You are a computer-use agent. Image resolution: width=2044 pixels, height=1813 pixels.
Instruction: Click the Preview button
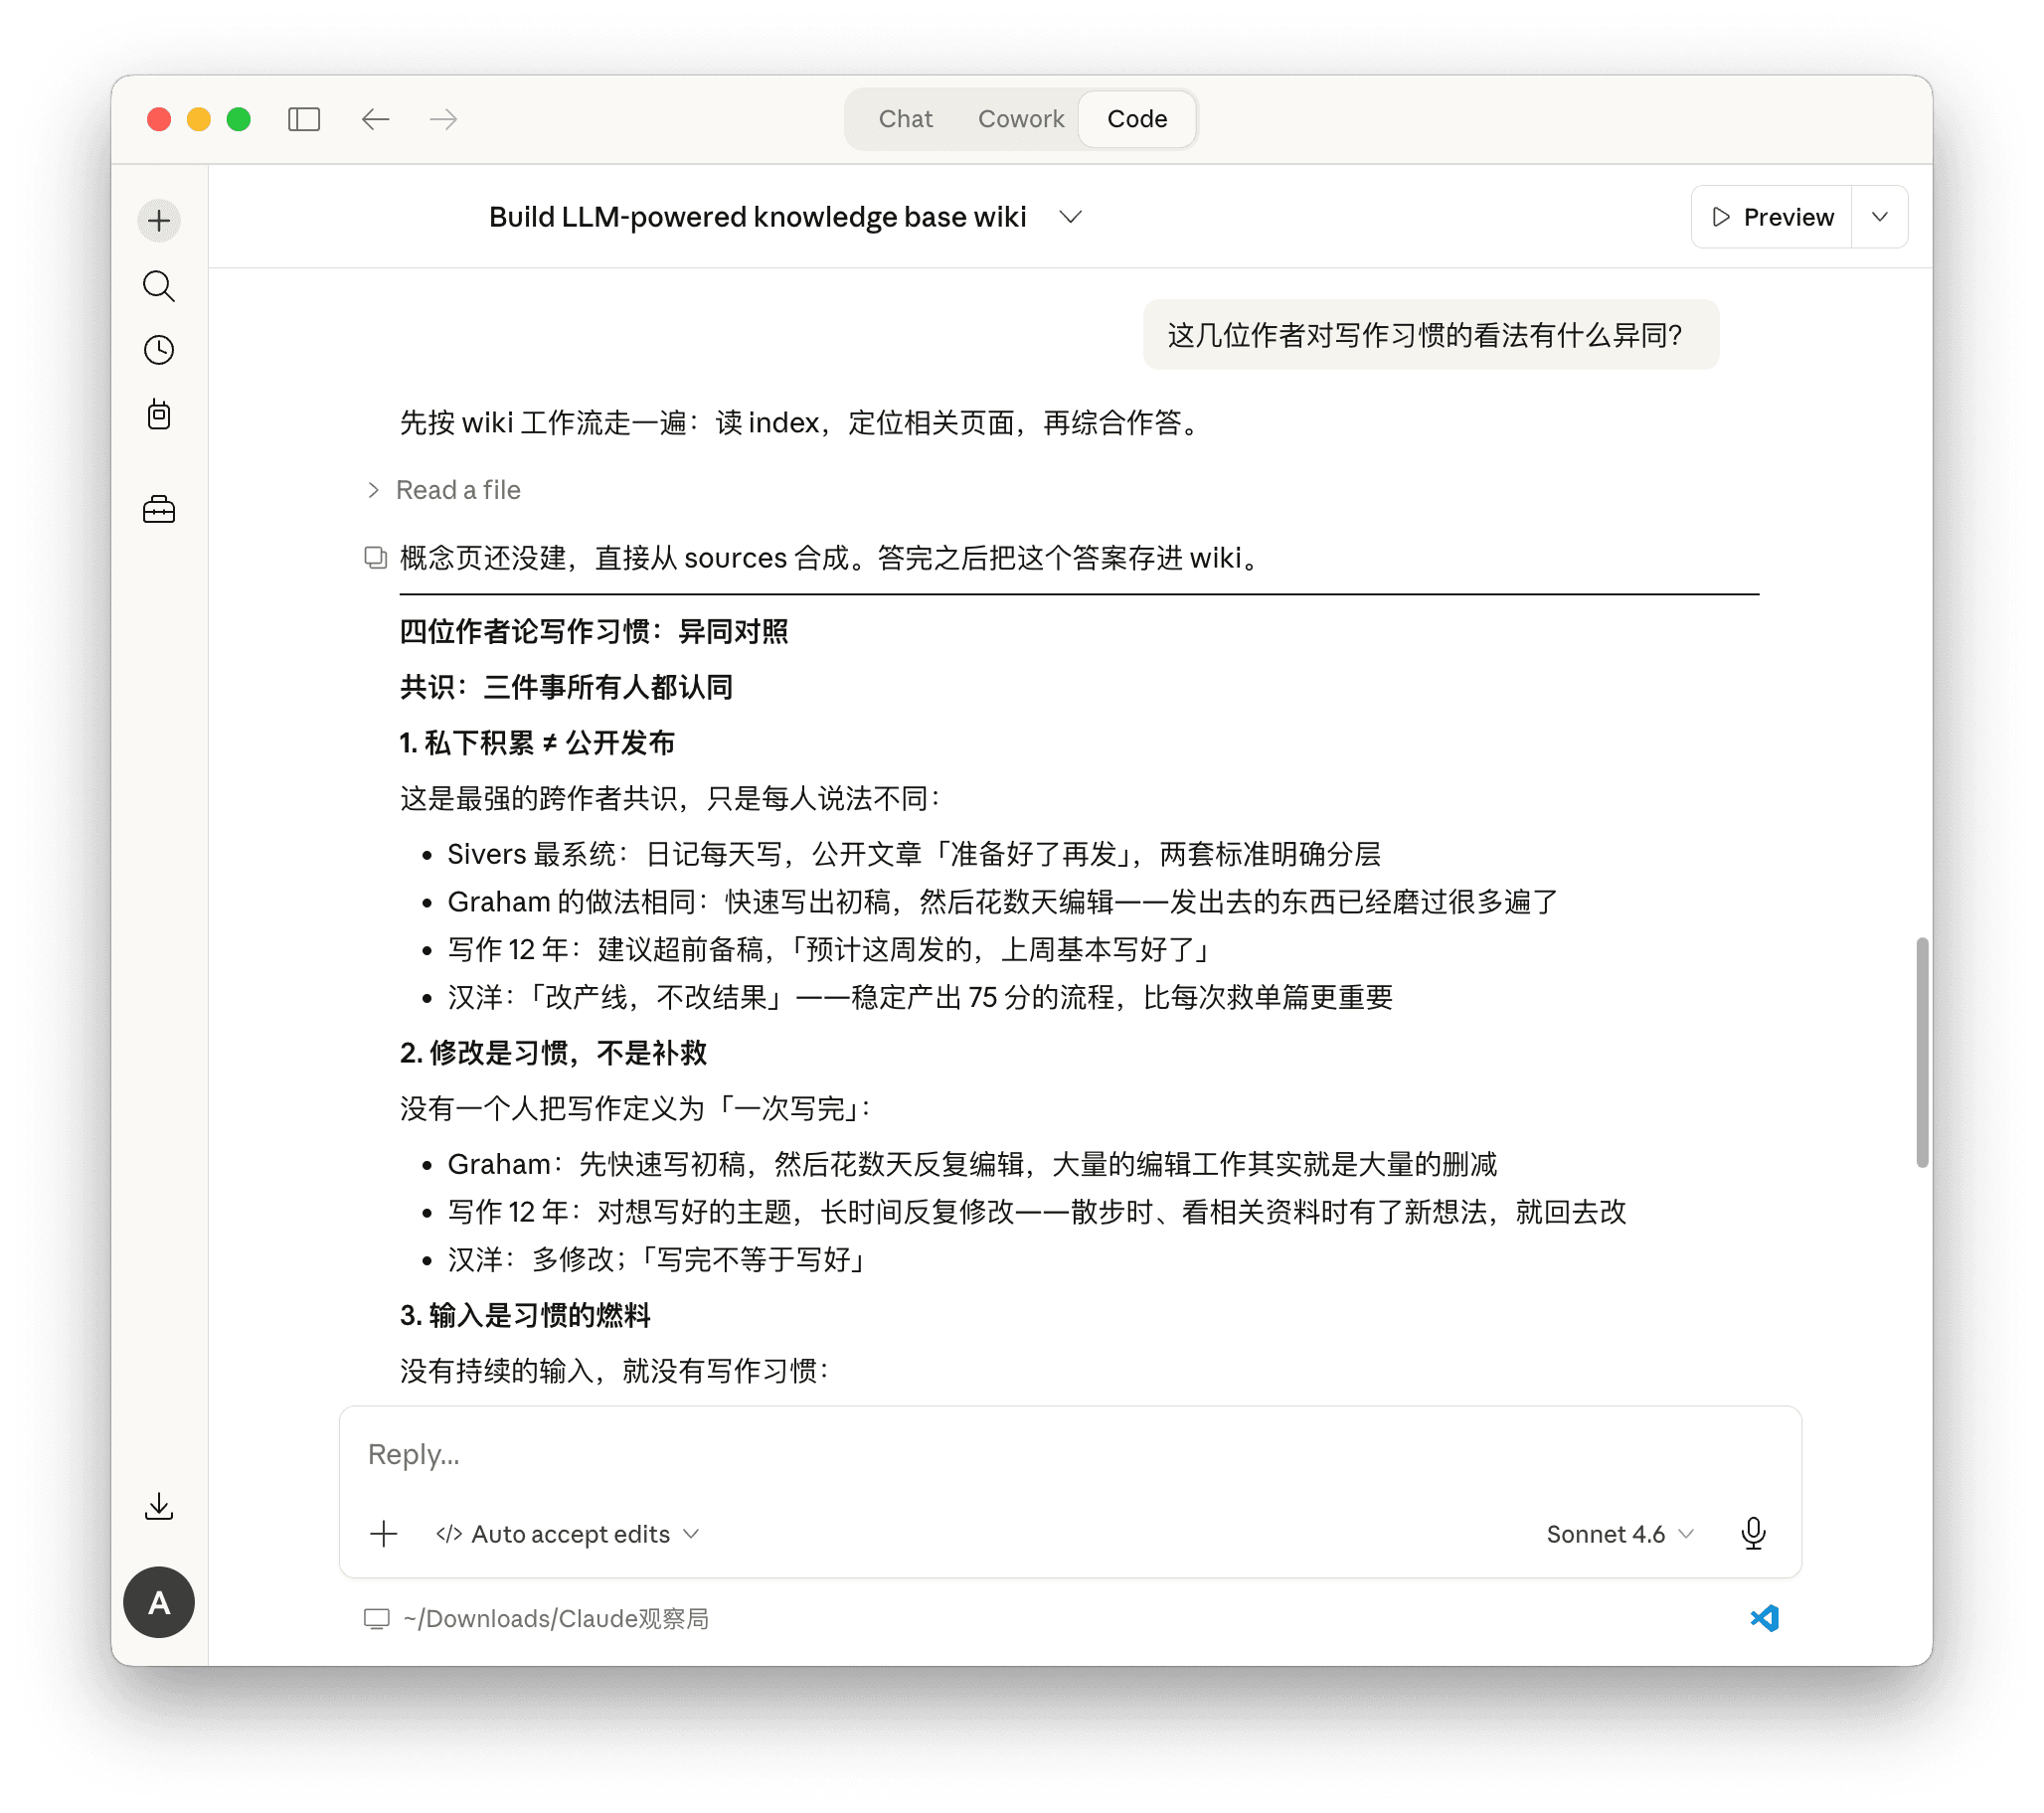point(1772,217)
